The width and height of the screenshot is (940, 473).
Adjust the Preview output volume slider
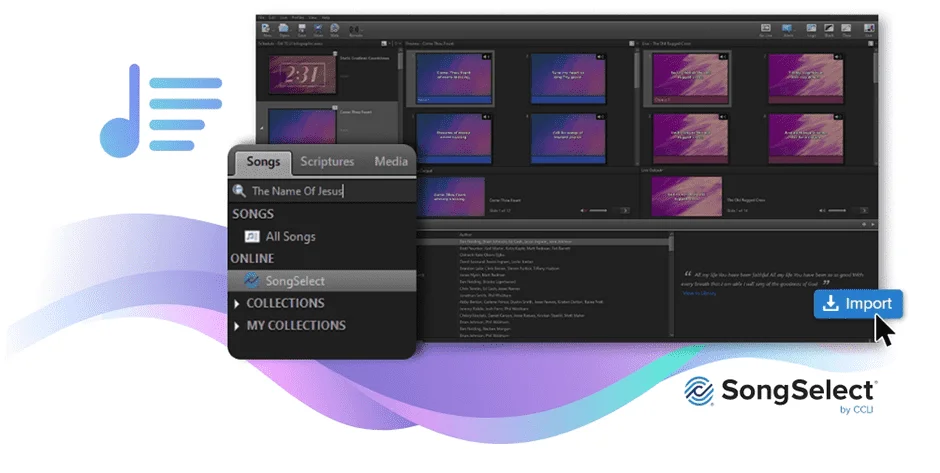pos(598,210)
